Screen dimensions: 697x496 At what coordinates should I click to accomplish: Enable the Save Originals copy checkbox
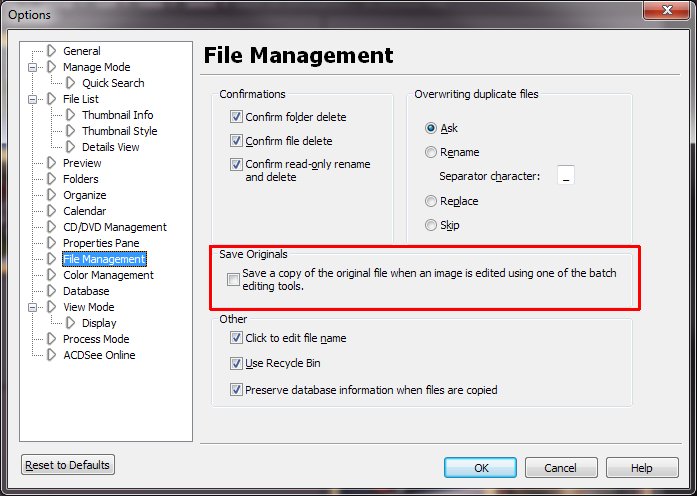coord(233,279)
